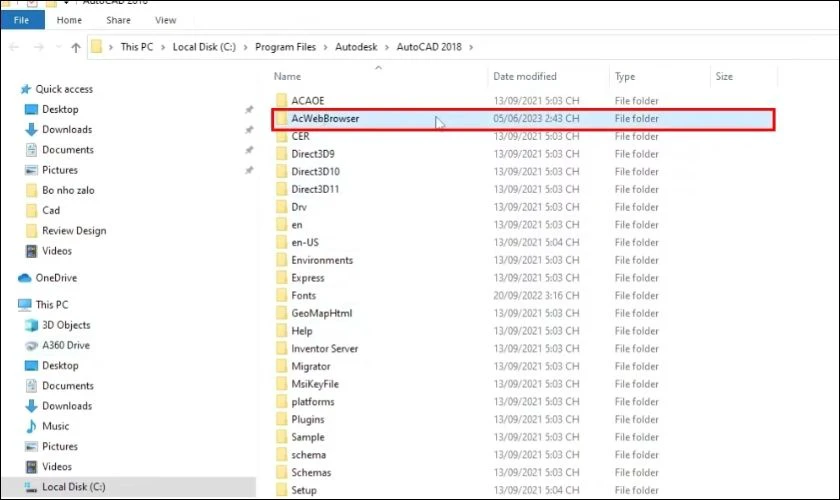
Task: Select the GeoMapHtml folder
Action: (321, 313)
